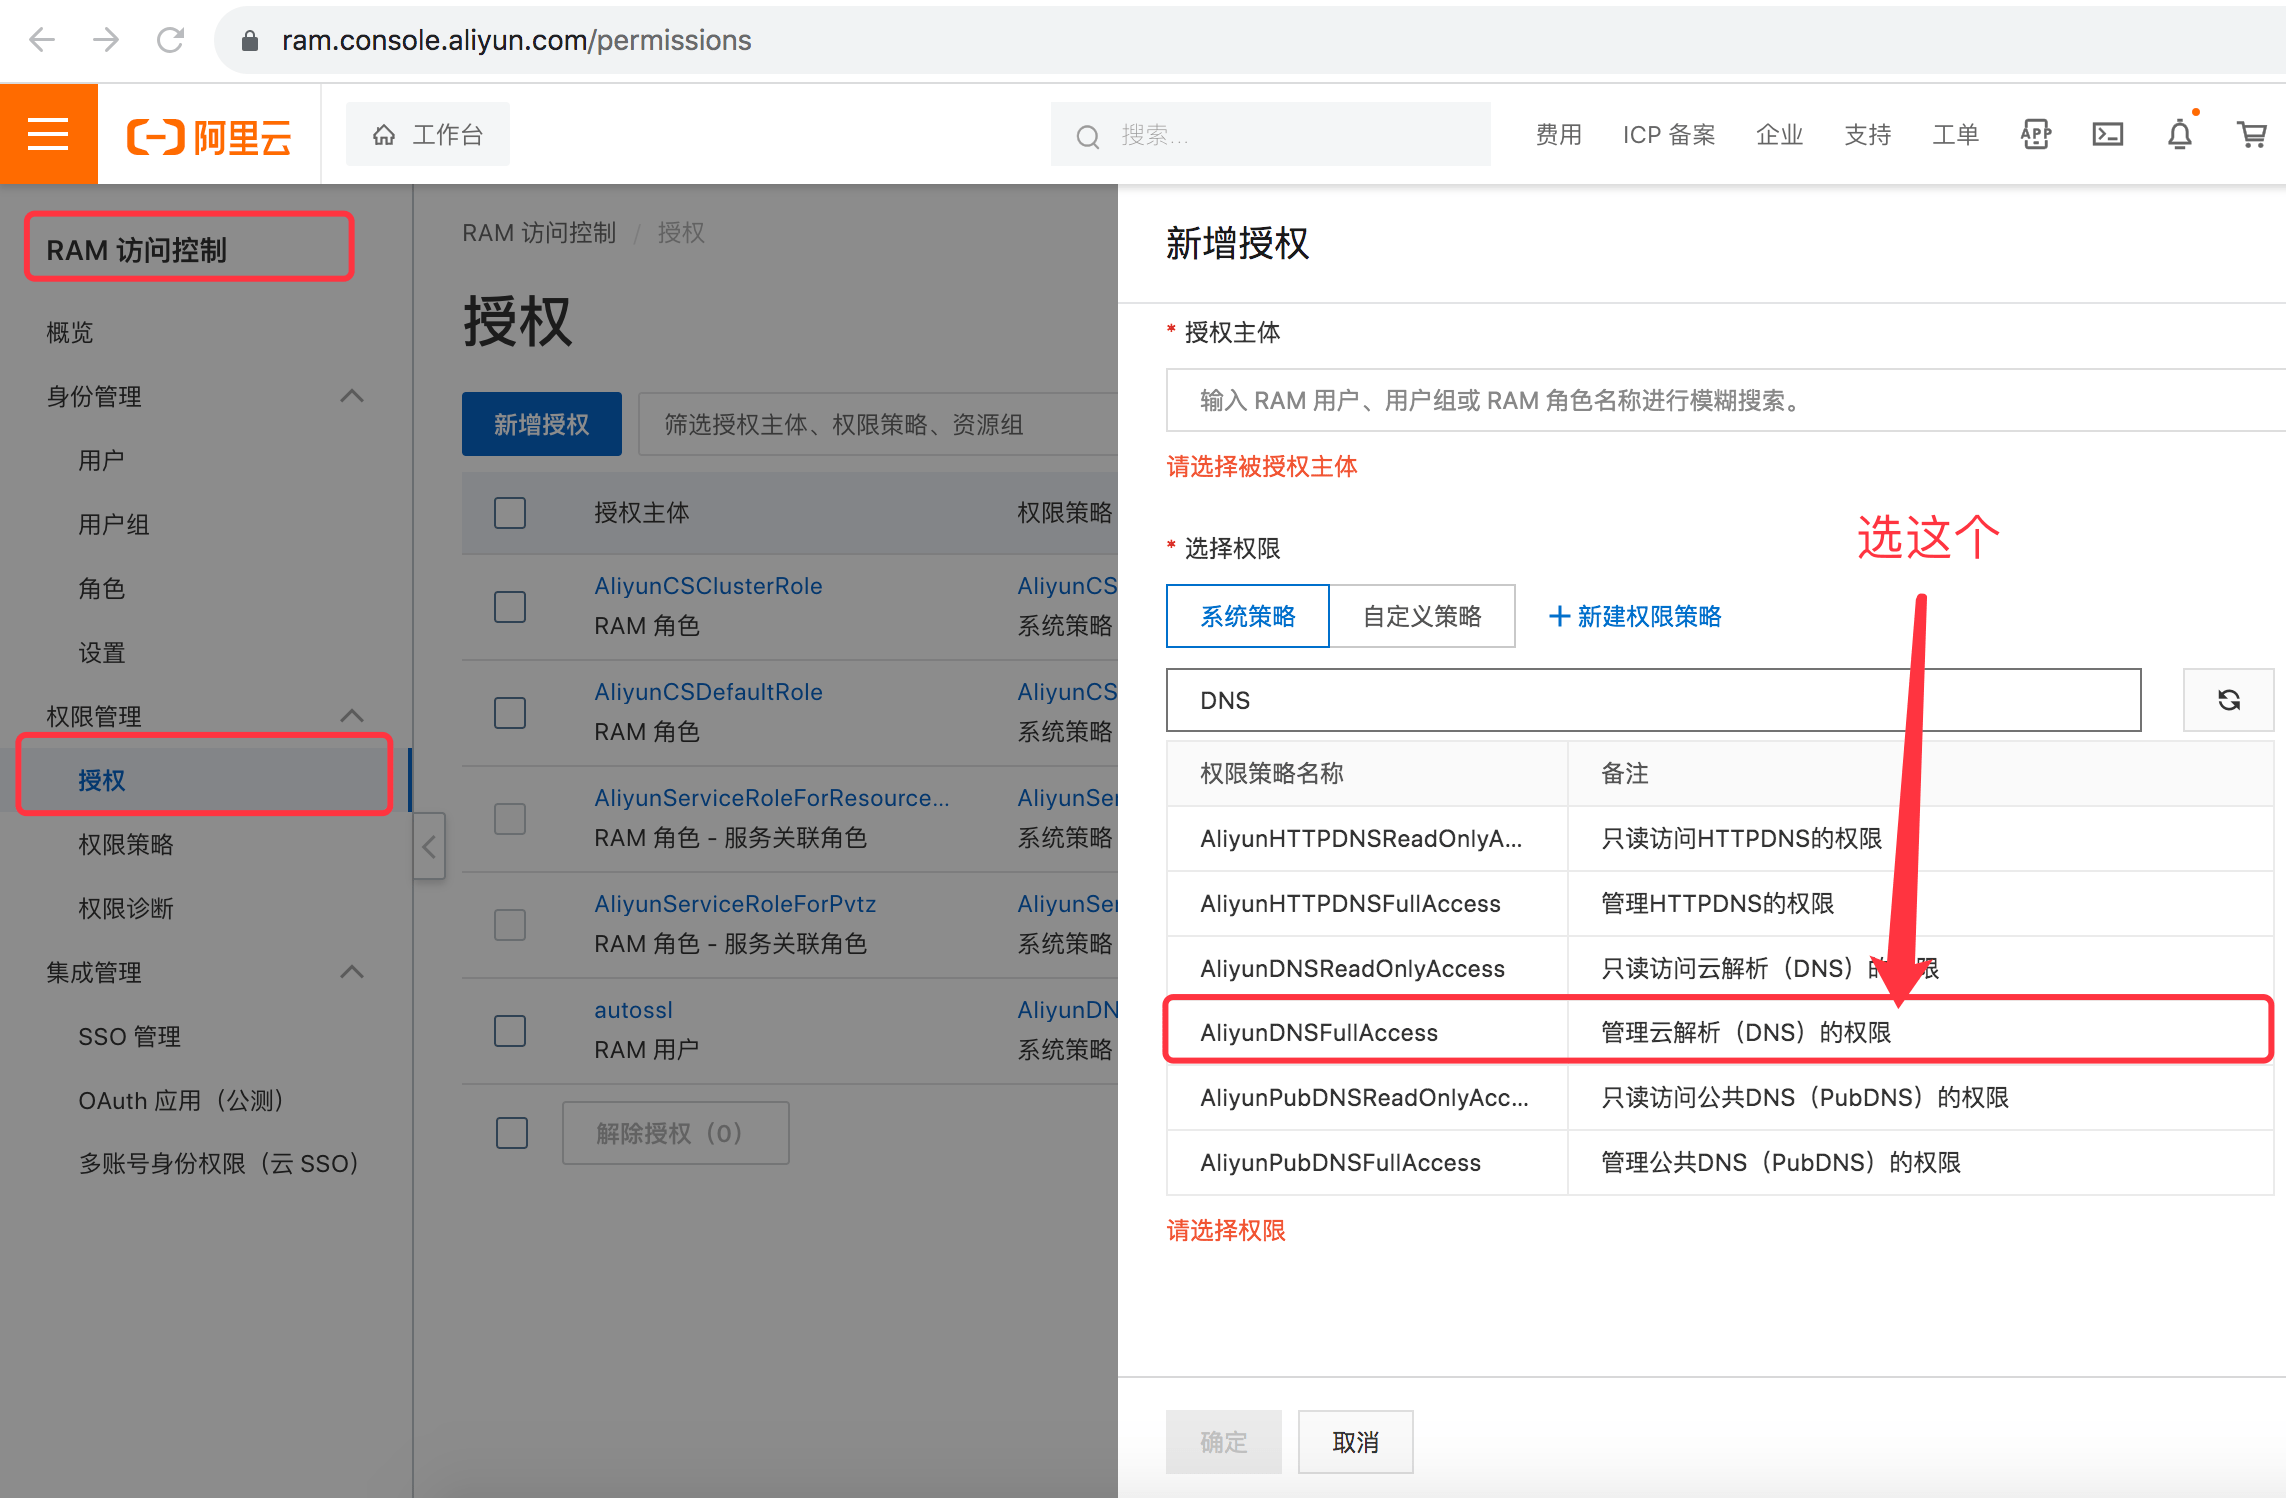Open 权限诊断 in the sidebar
2286x1498 pixels.
point(126,908)
